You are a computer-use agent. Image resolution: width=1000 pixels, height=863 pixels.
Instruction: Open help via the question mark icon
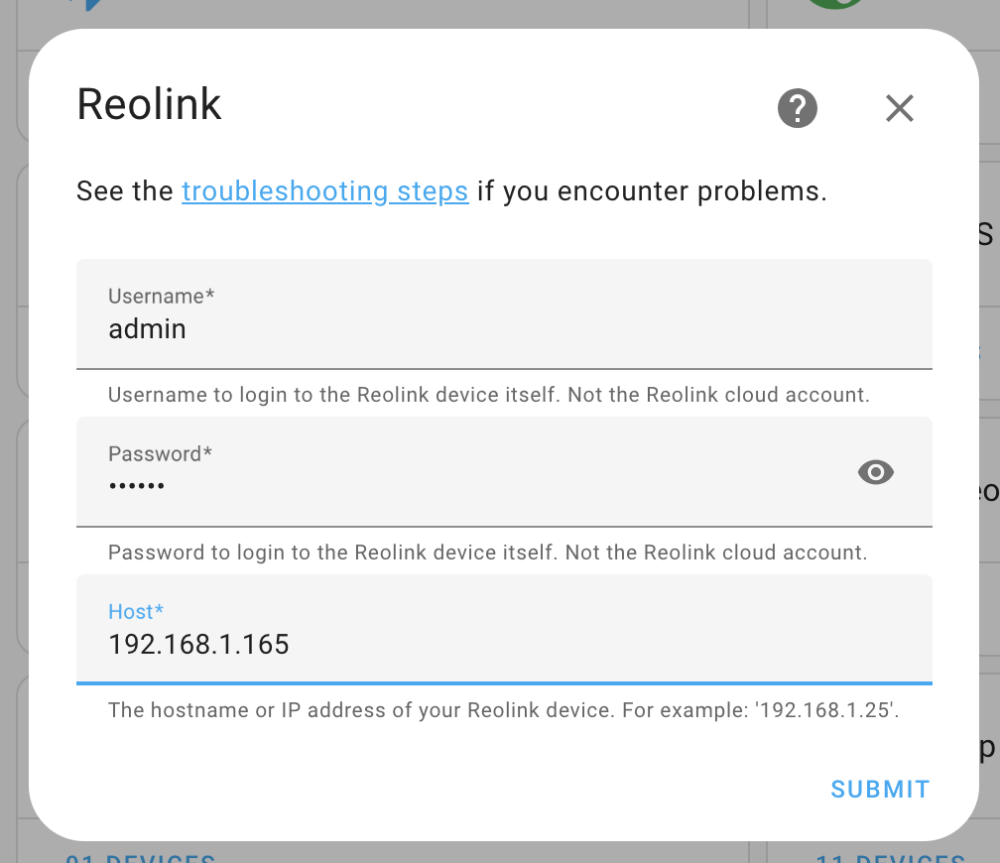click(797, 108)
